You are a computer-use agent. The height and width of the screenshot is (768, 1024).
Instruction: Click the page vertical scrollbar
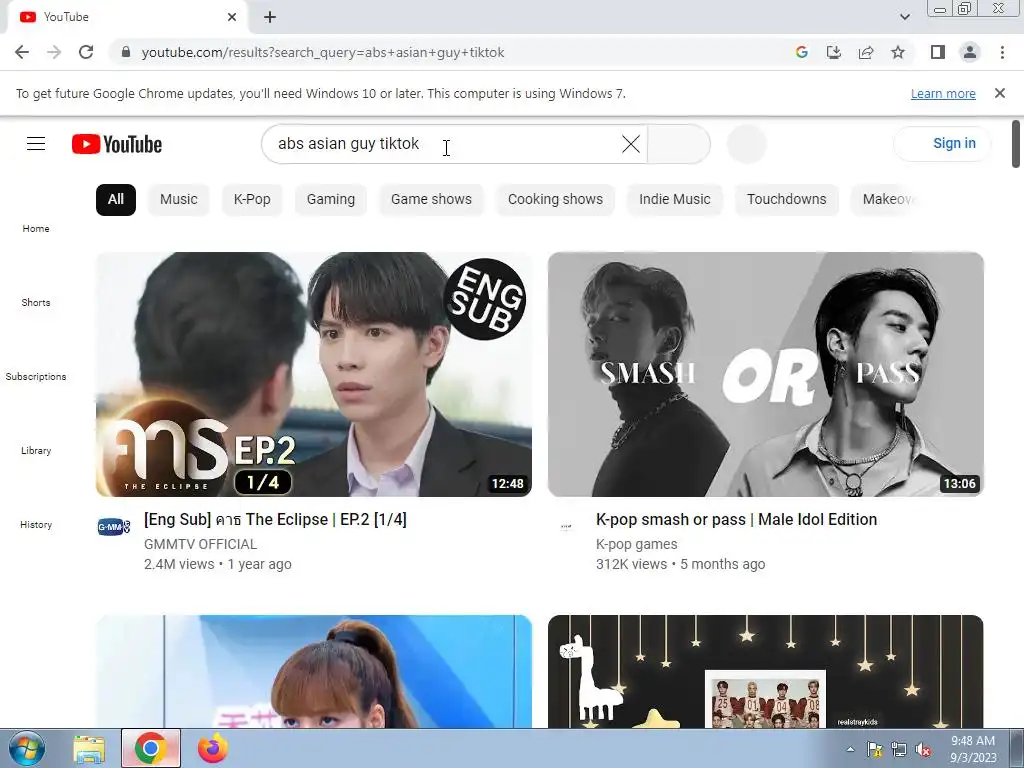[x=1017, y=144]
